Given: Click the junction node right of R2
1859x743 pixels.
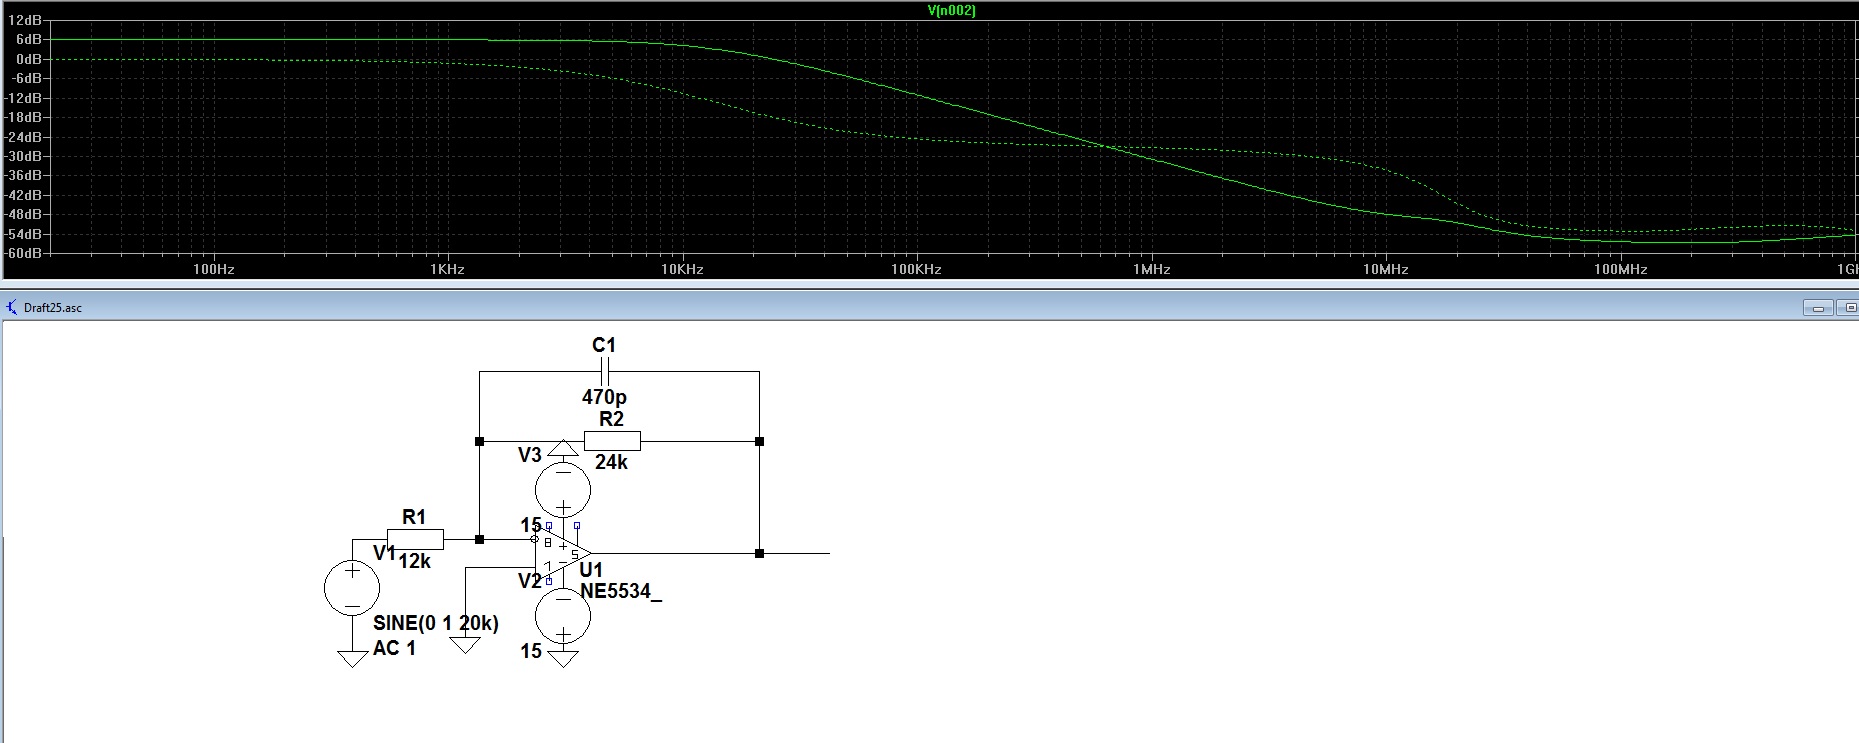Looking at the screenshot, I should point(759,441).
